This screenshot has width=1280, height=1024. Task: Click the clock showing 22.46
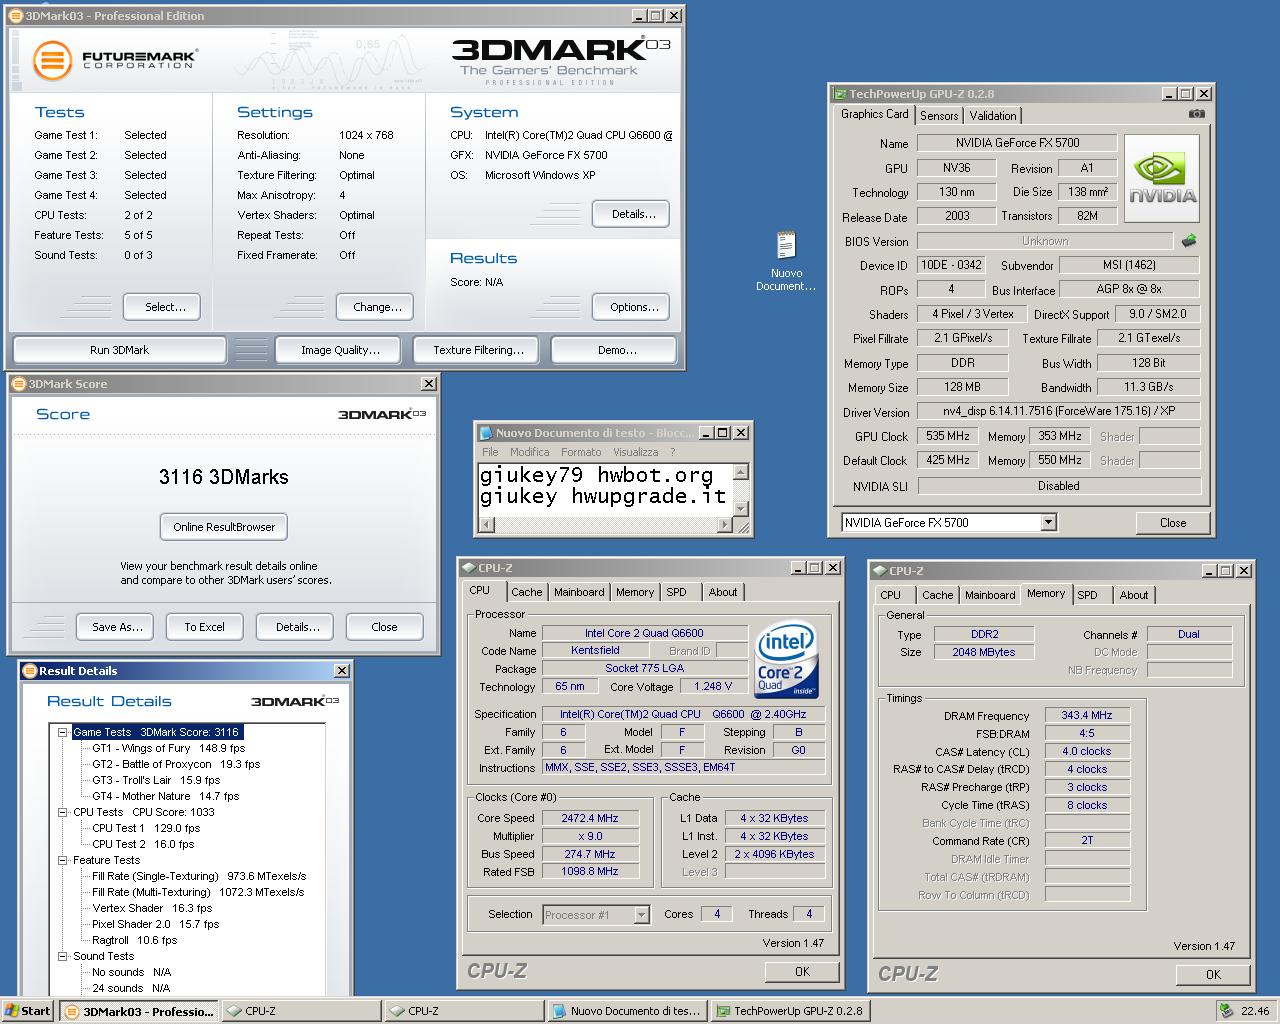pyautogui.click(x=1255, y=1011)
